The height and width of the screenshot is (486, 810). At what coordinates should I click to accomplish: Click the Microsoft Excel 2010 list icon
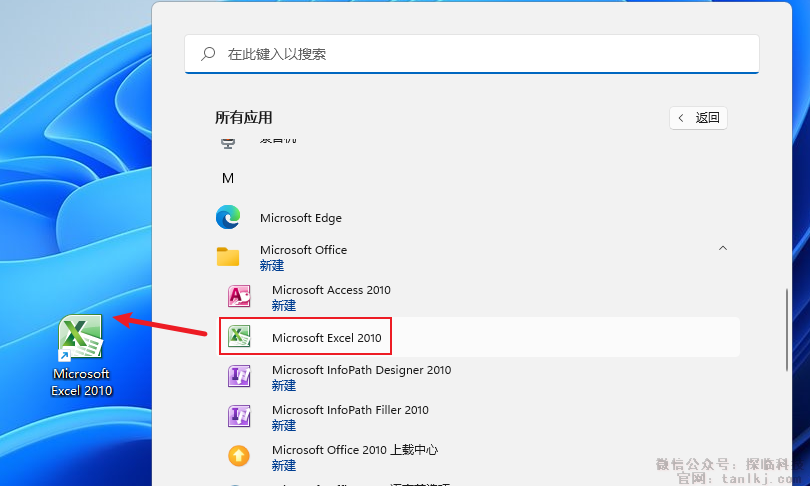pyautogui.click(x=239, y=336)
